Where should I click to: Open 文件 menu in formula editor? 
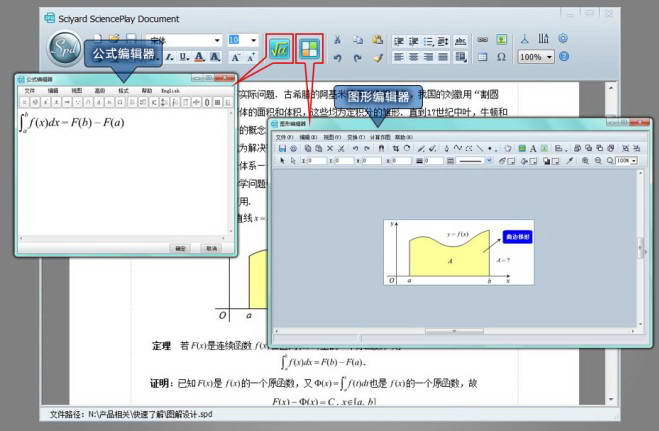click(x=29, y=91)
